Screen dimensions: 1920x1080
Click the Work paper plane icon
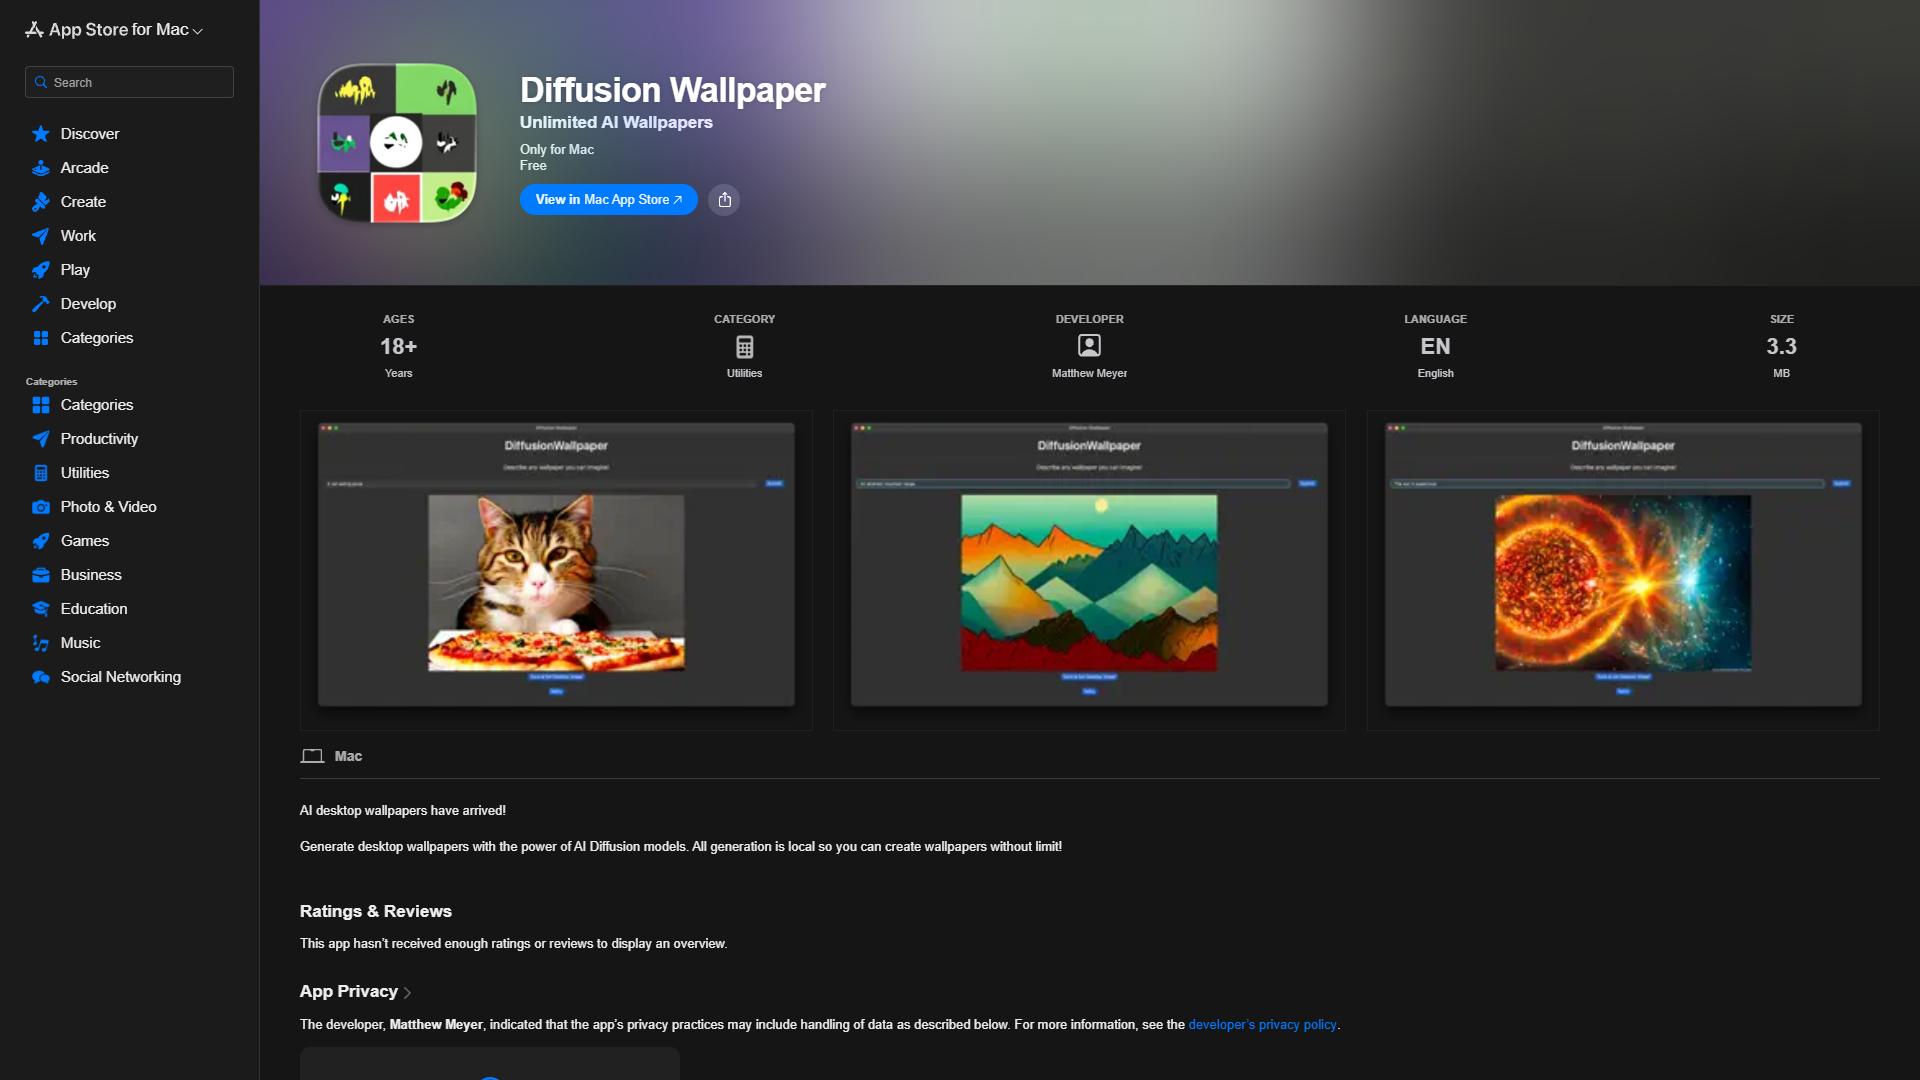pos(41,236)
